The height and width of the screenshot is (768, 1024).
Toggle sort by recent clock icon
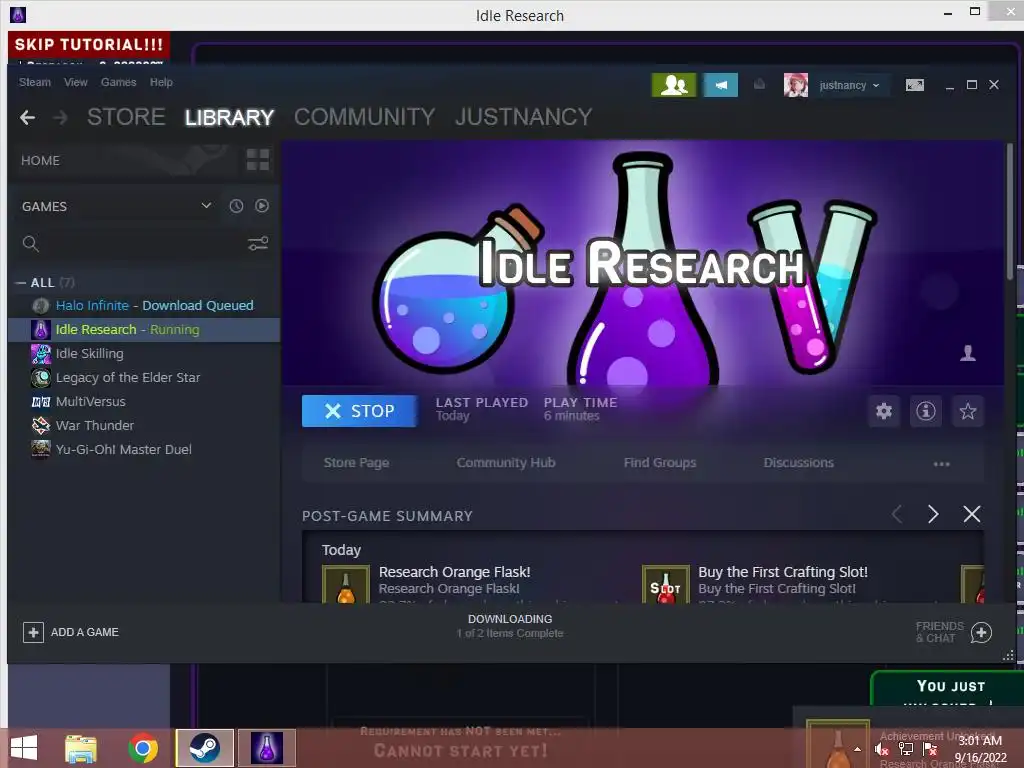coord(236,206)
